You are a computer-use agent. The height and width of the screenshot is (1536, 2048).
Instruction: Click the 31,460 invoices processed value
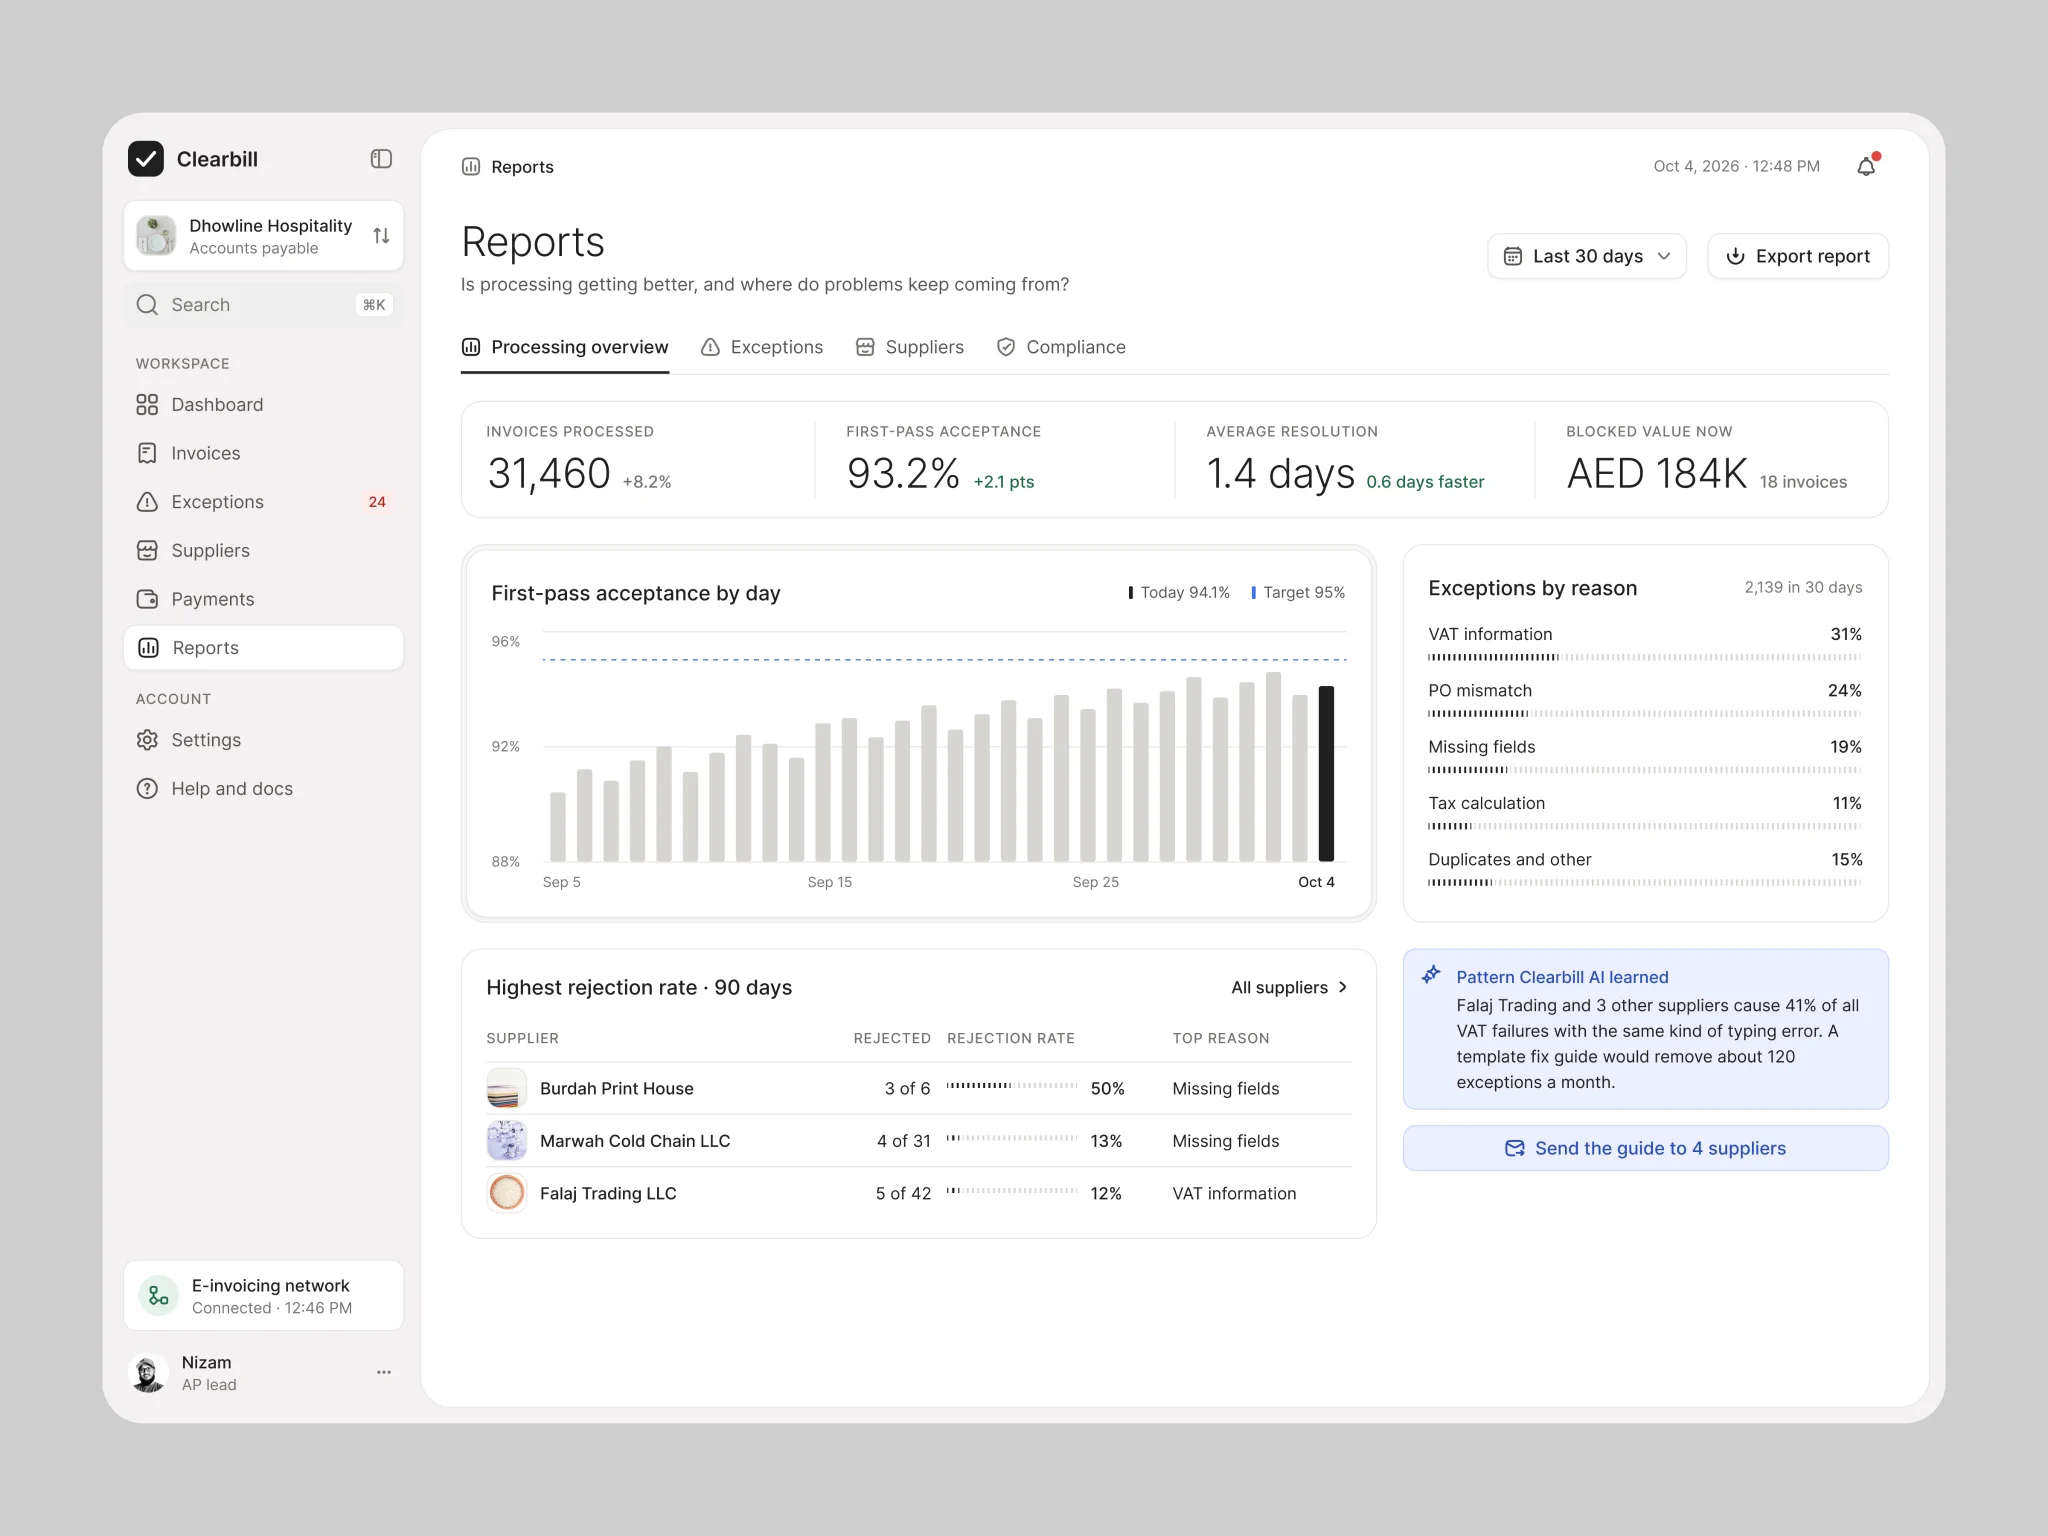(549, 474)
